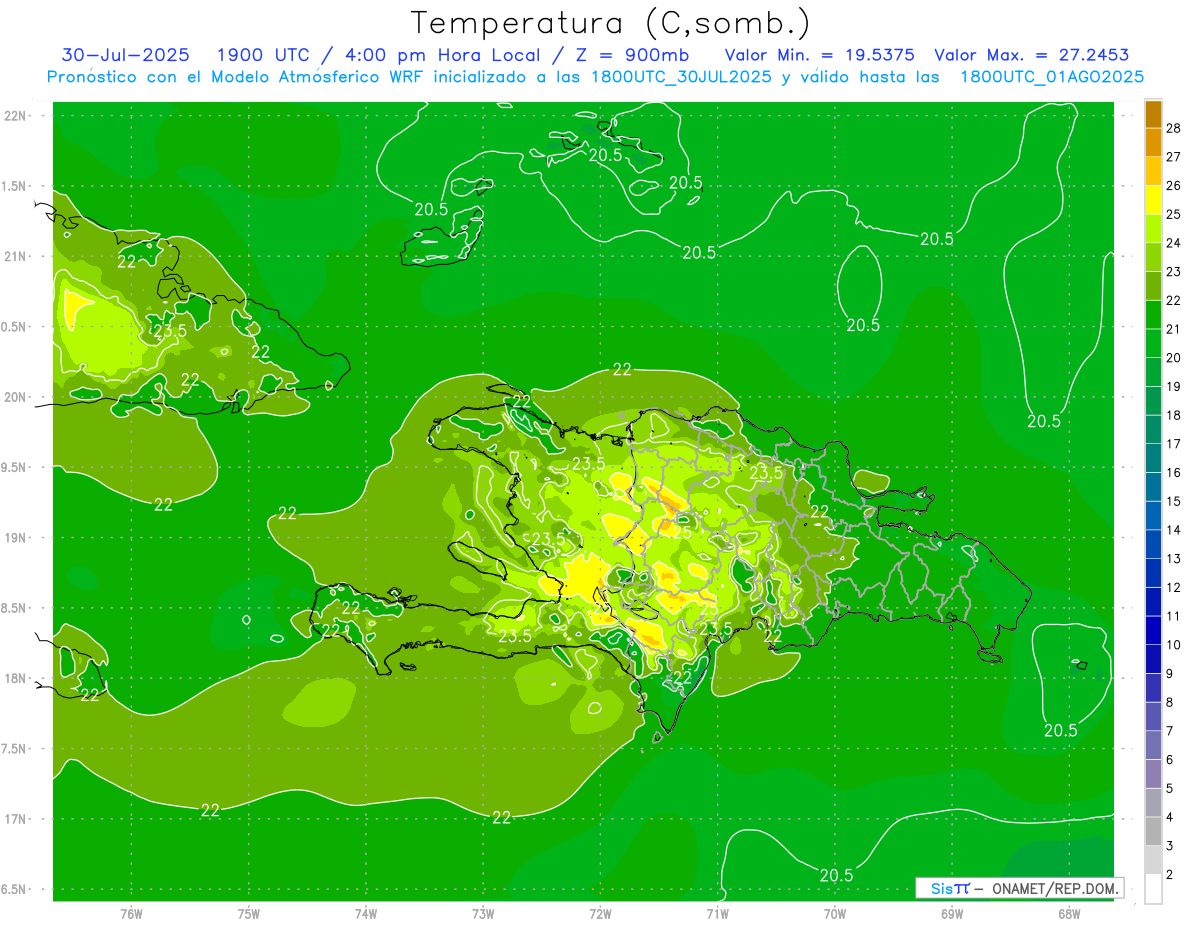Click the "74W" longitude axis label
The image size is (1200, 927).
(366, 913)
